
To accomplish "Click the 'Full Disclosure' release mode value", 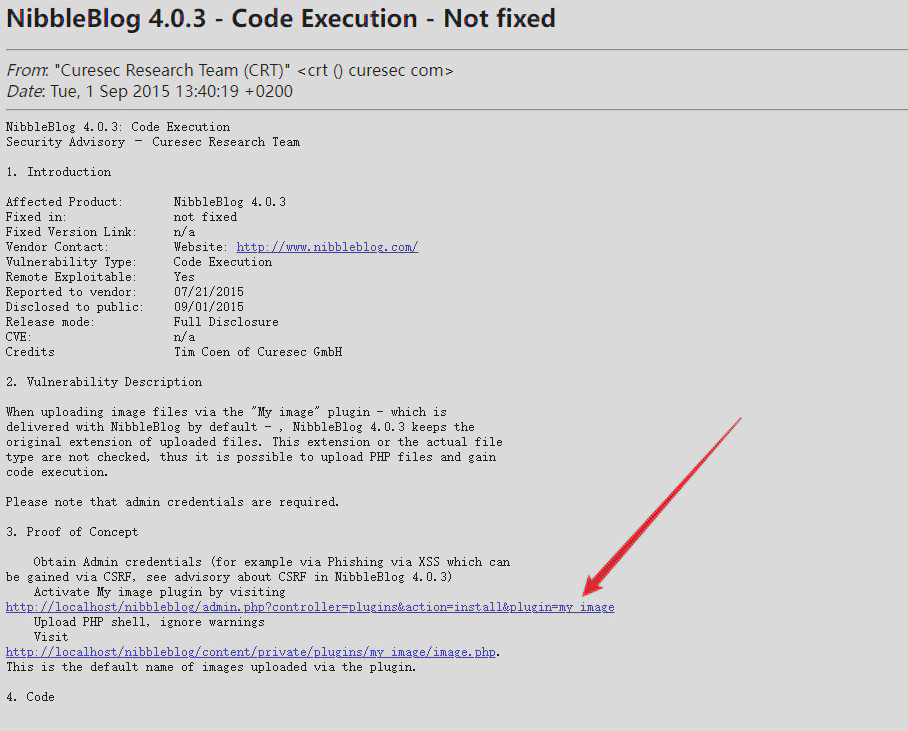I will pyautogui.click(x=226, y=322).
